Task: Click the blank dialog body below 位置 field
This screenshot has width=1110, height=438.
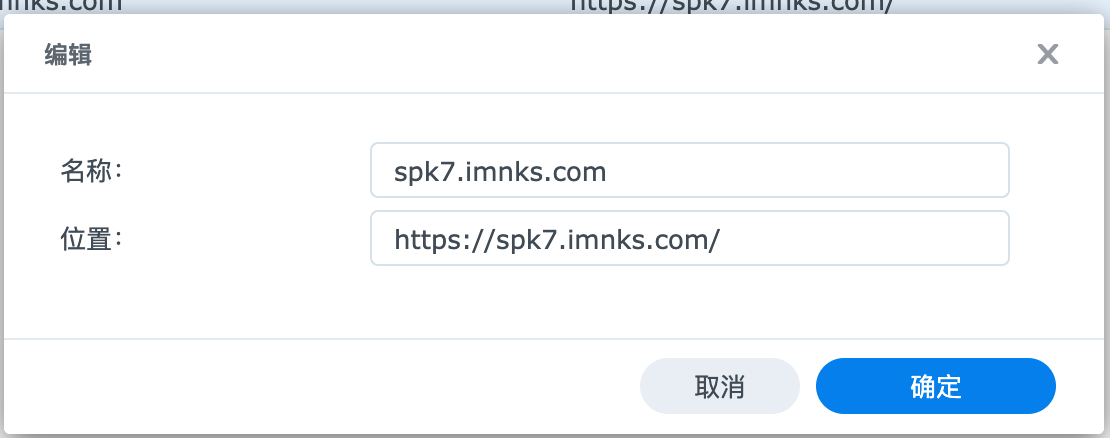Action: coord(552,302)
